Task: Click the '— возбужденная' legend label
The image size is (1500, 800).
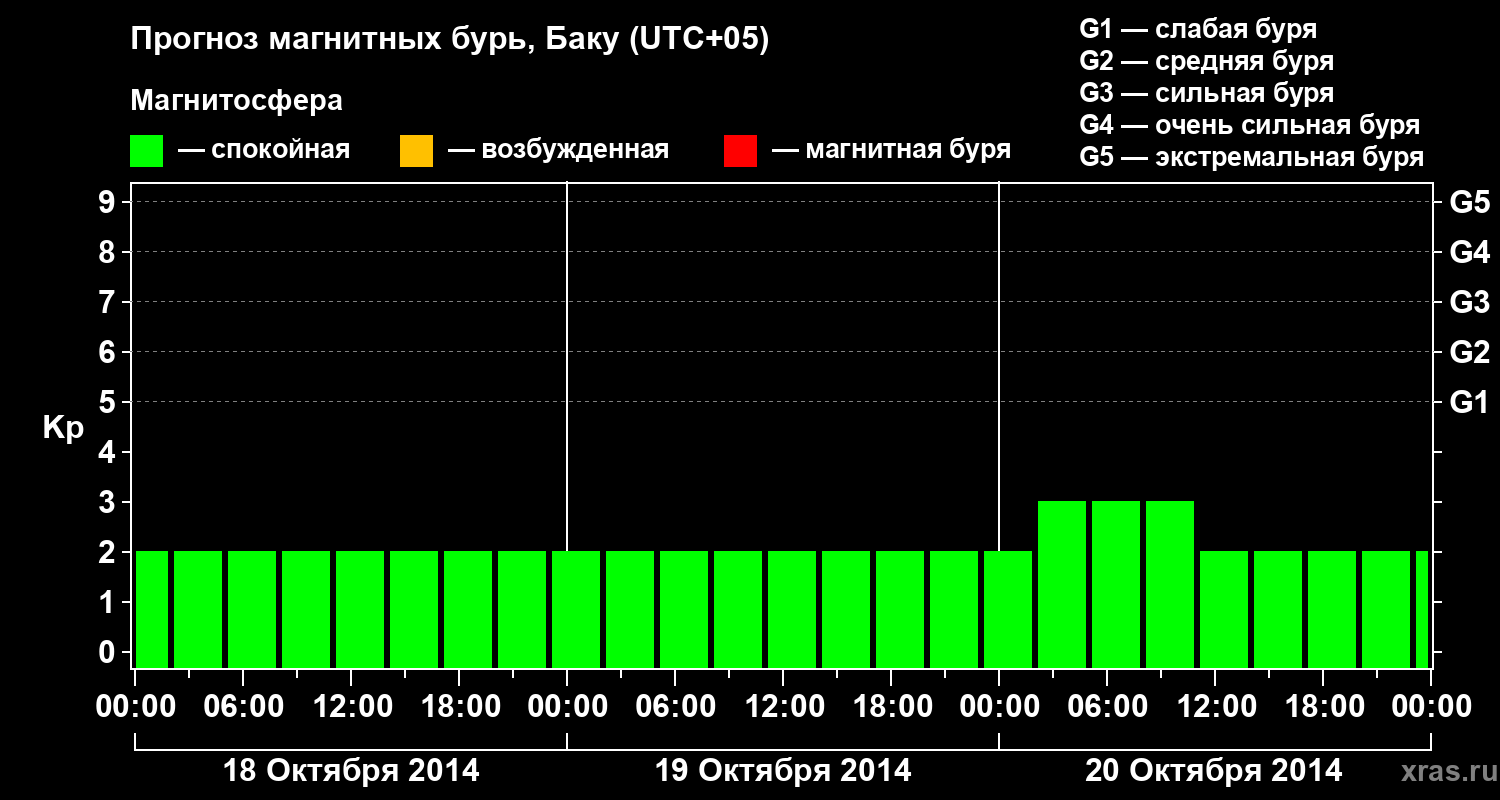Action: pos(558,150)
